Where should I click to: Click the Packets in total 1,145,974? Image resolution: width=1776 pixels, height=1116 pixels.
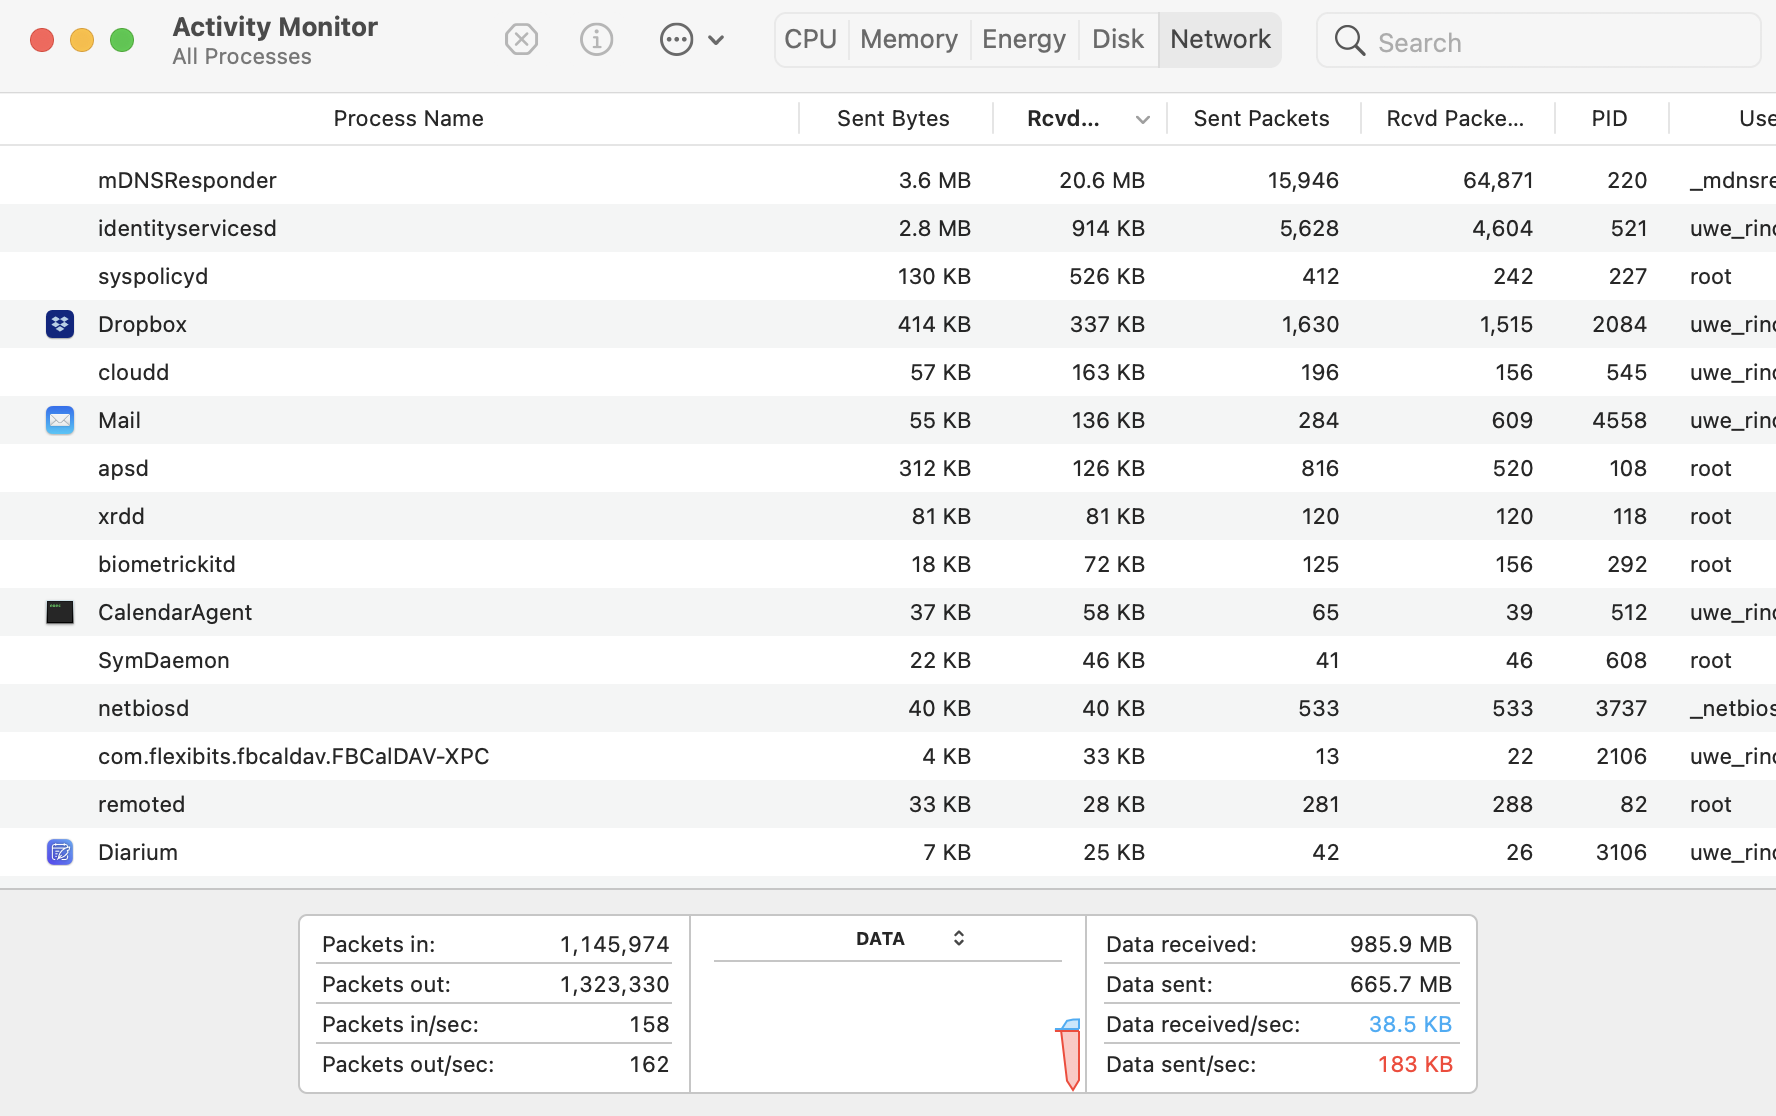615,944
